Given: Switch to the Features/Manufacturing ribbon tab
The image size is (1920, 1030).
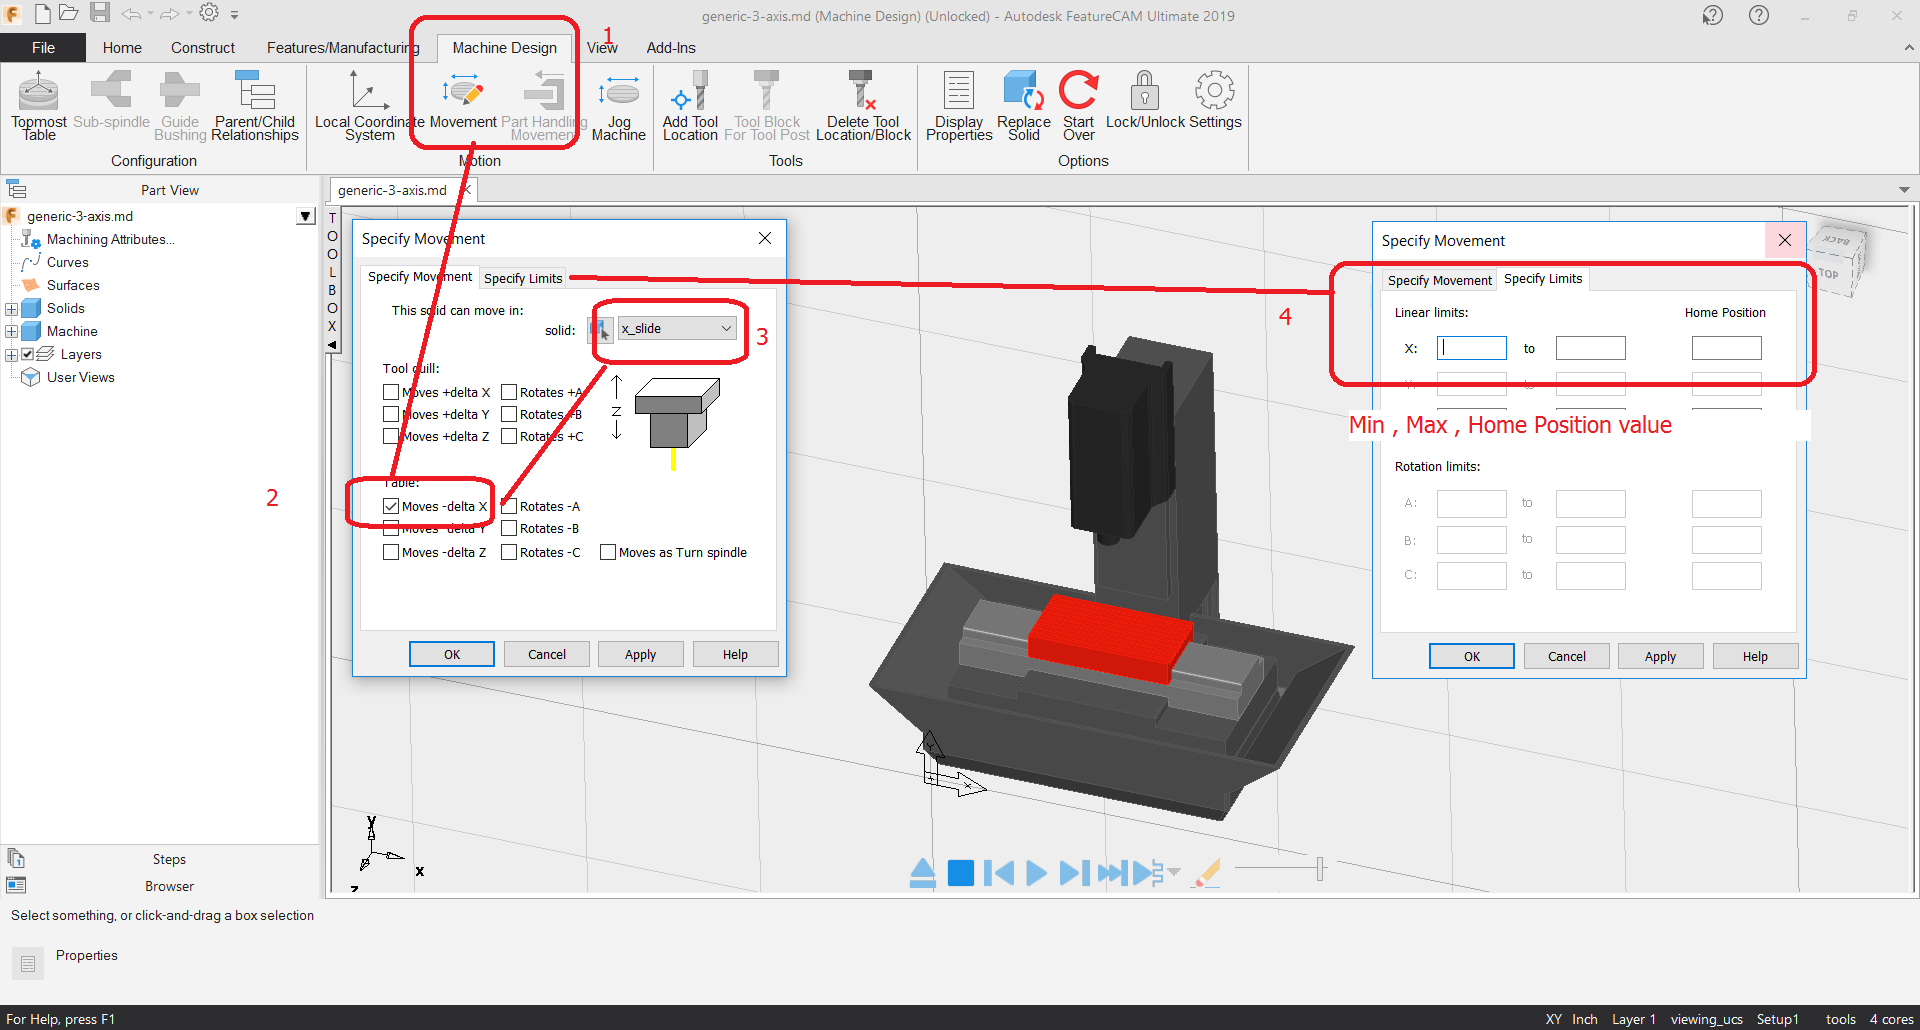Looking at the screenshot, I should [342, 47].
